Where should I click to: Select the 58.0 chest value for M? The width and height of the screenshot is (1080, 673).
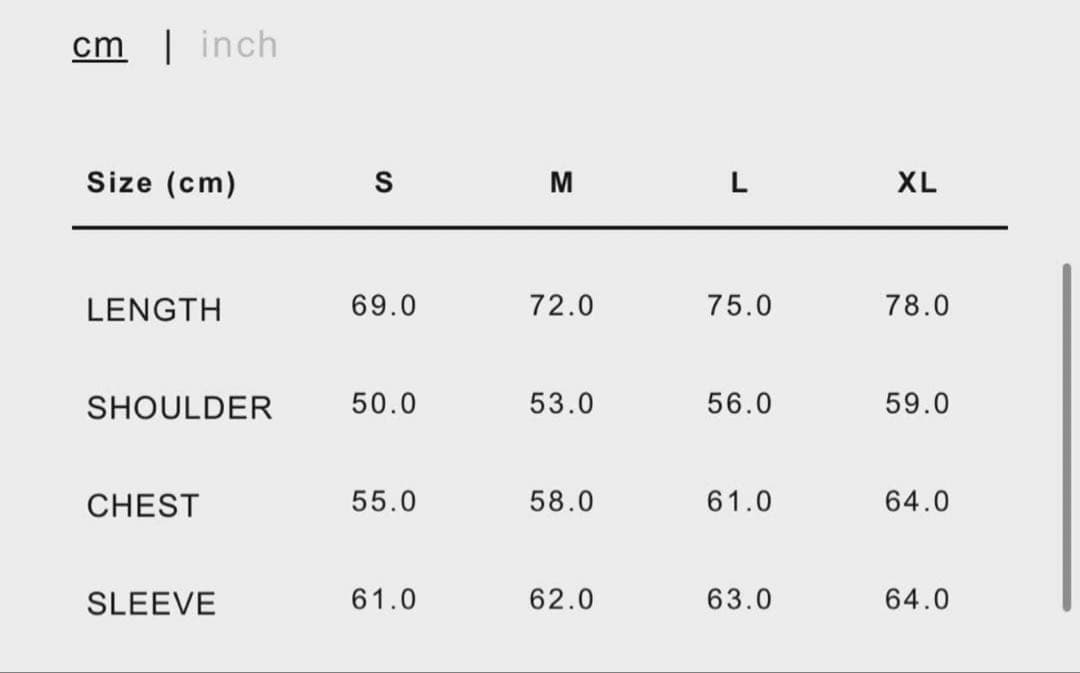pos(561,501)
